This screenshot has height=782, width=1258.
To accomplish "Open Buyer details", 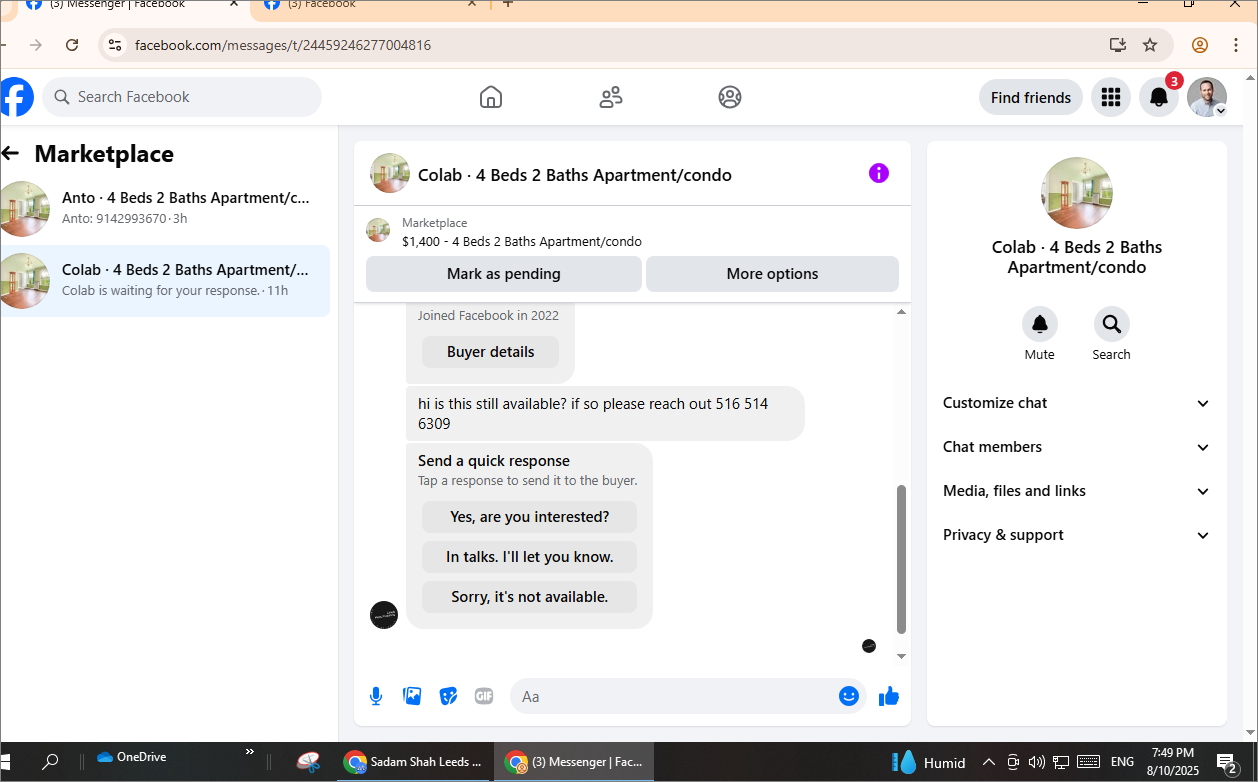I will pos(490,352).
